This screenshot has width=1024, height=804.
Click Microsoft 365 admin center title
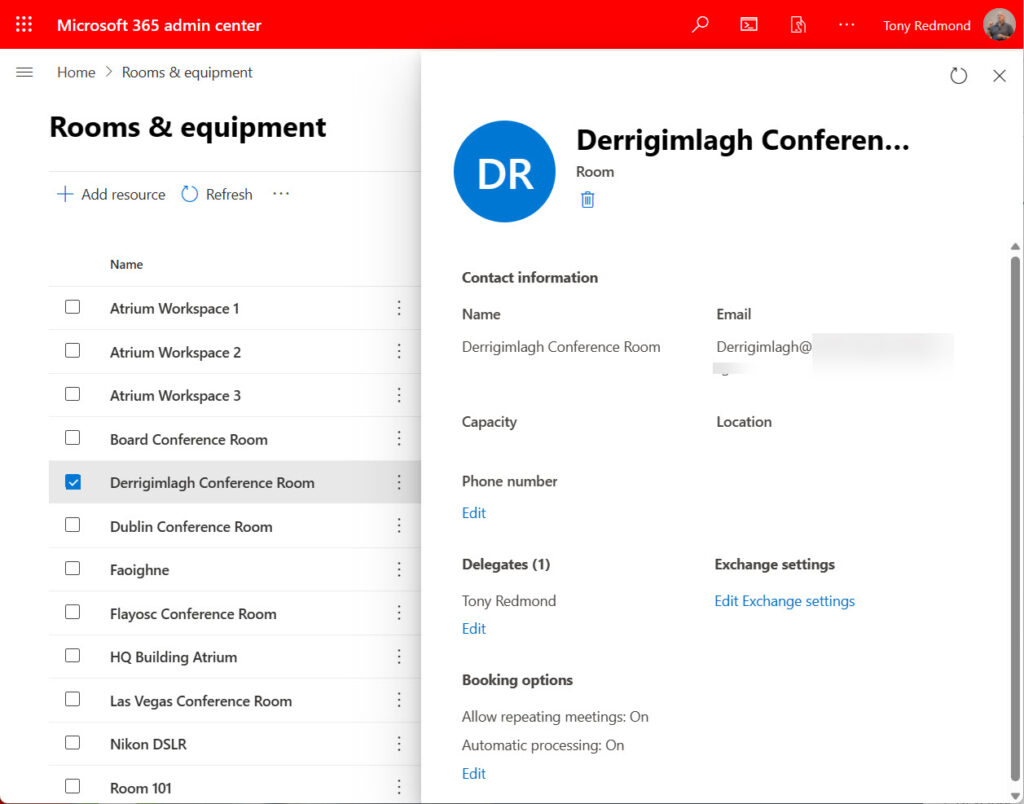(x=159, y=25)
